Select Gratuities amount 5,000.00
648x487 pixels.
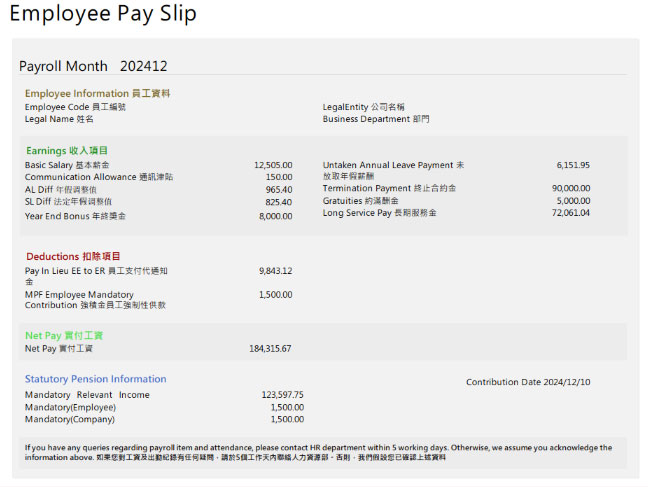[x=573, y=201]
